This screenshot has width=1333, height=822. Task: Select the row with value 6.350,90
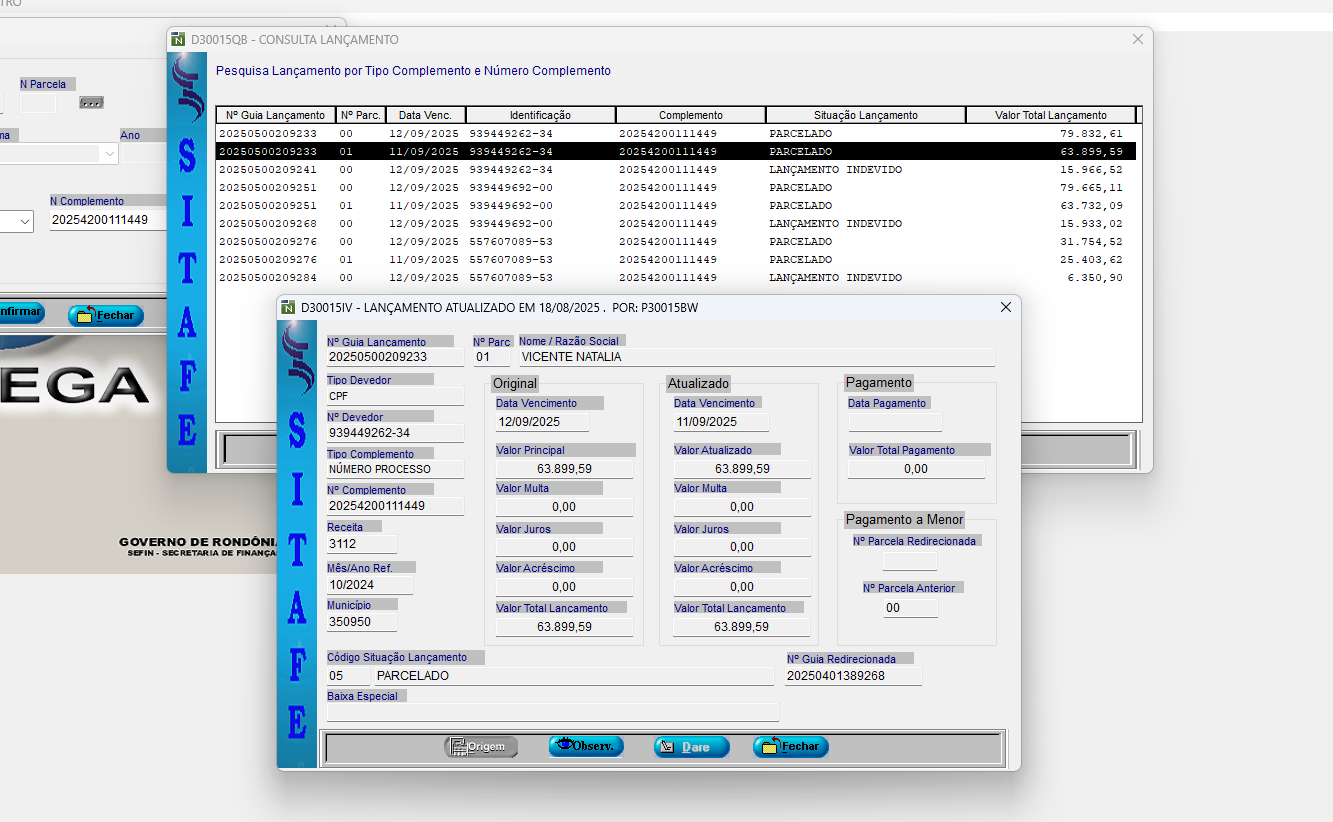(x=676, y=278)
